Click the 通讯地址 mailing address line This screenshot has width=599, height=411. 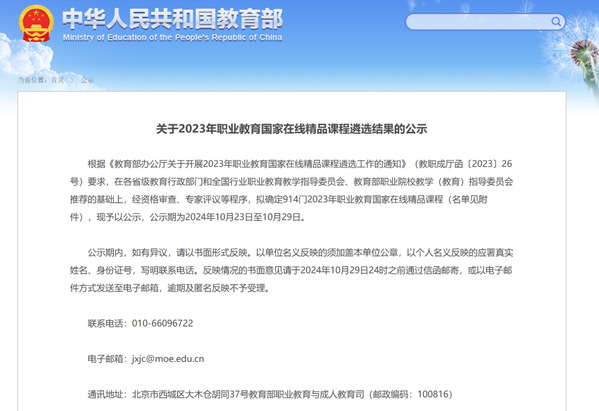pos(270,394)
